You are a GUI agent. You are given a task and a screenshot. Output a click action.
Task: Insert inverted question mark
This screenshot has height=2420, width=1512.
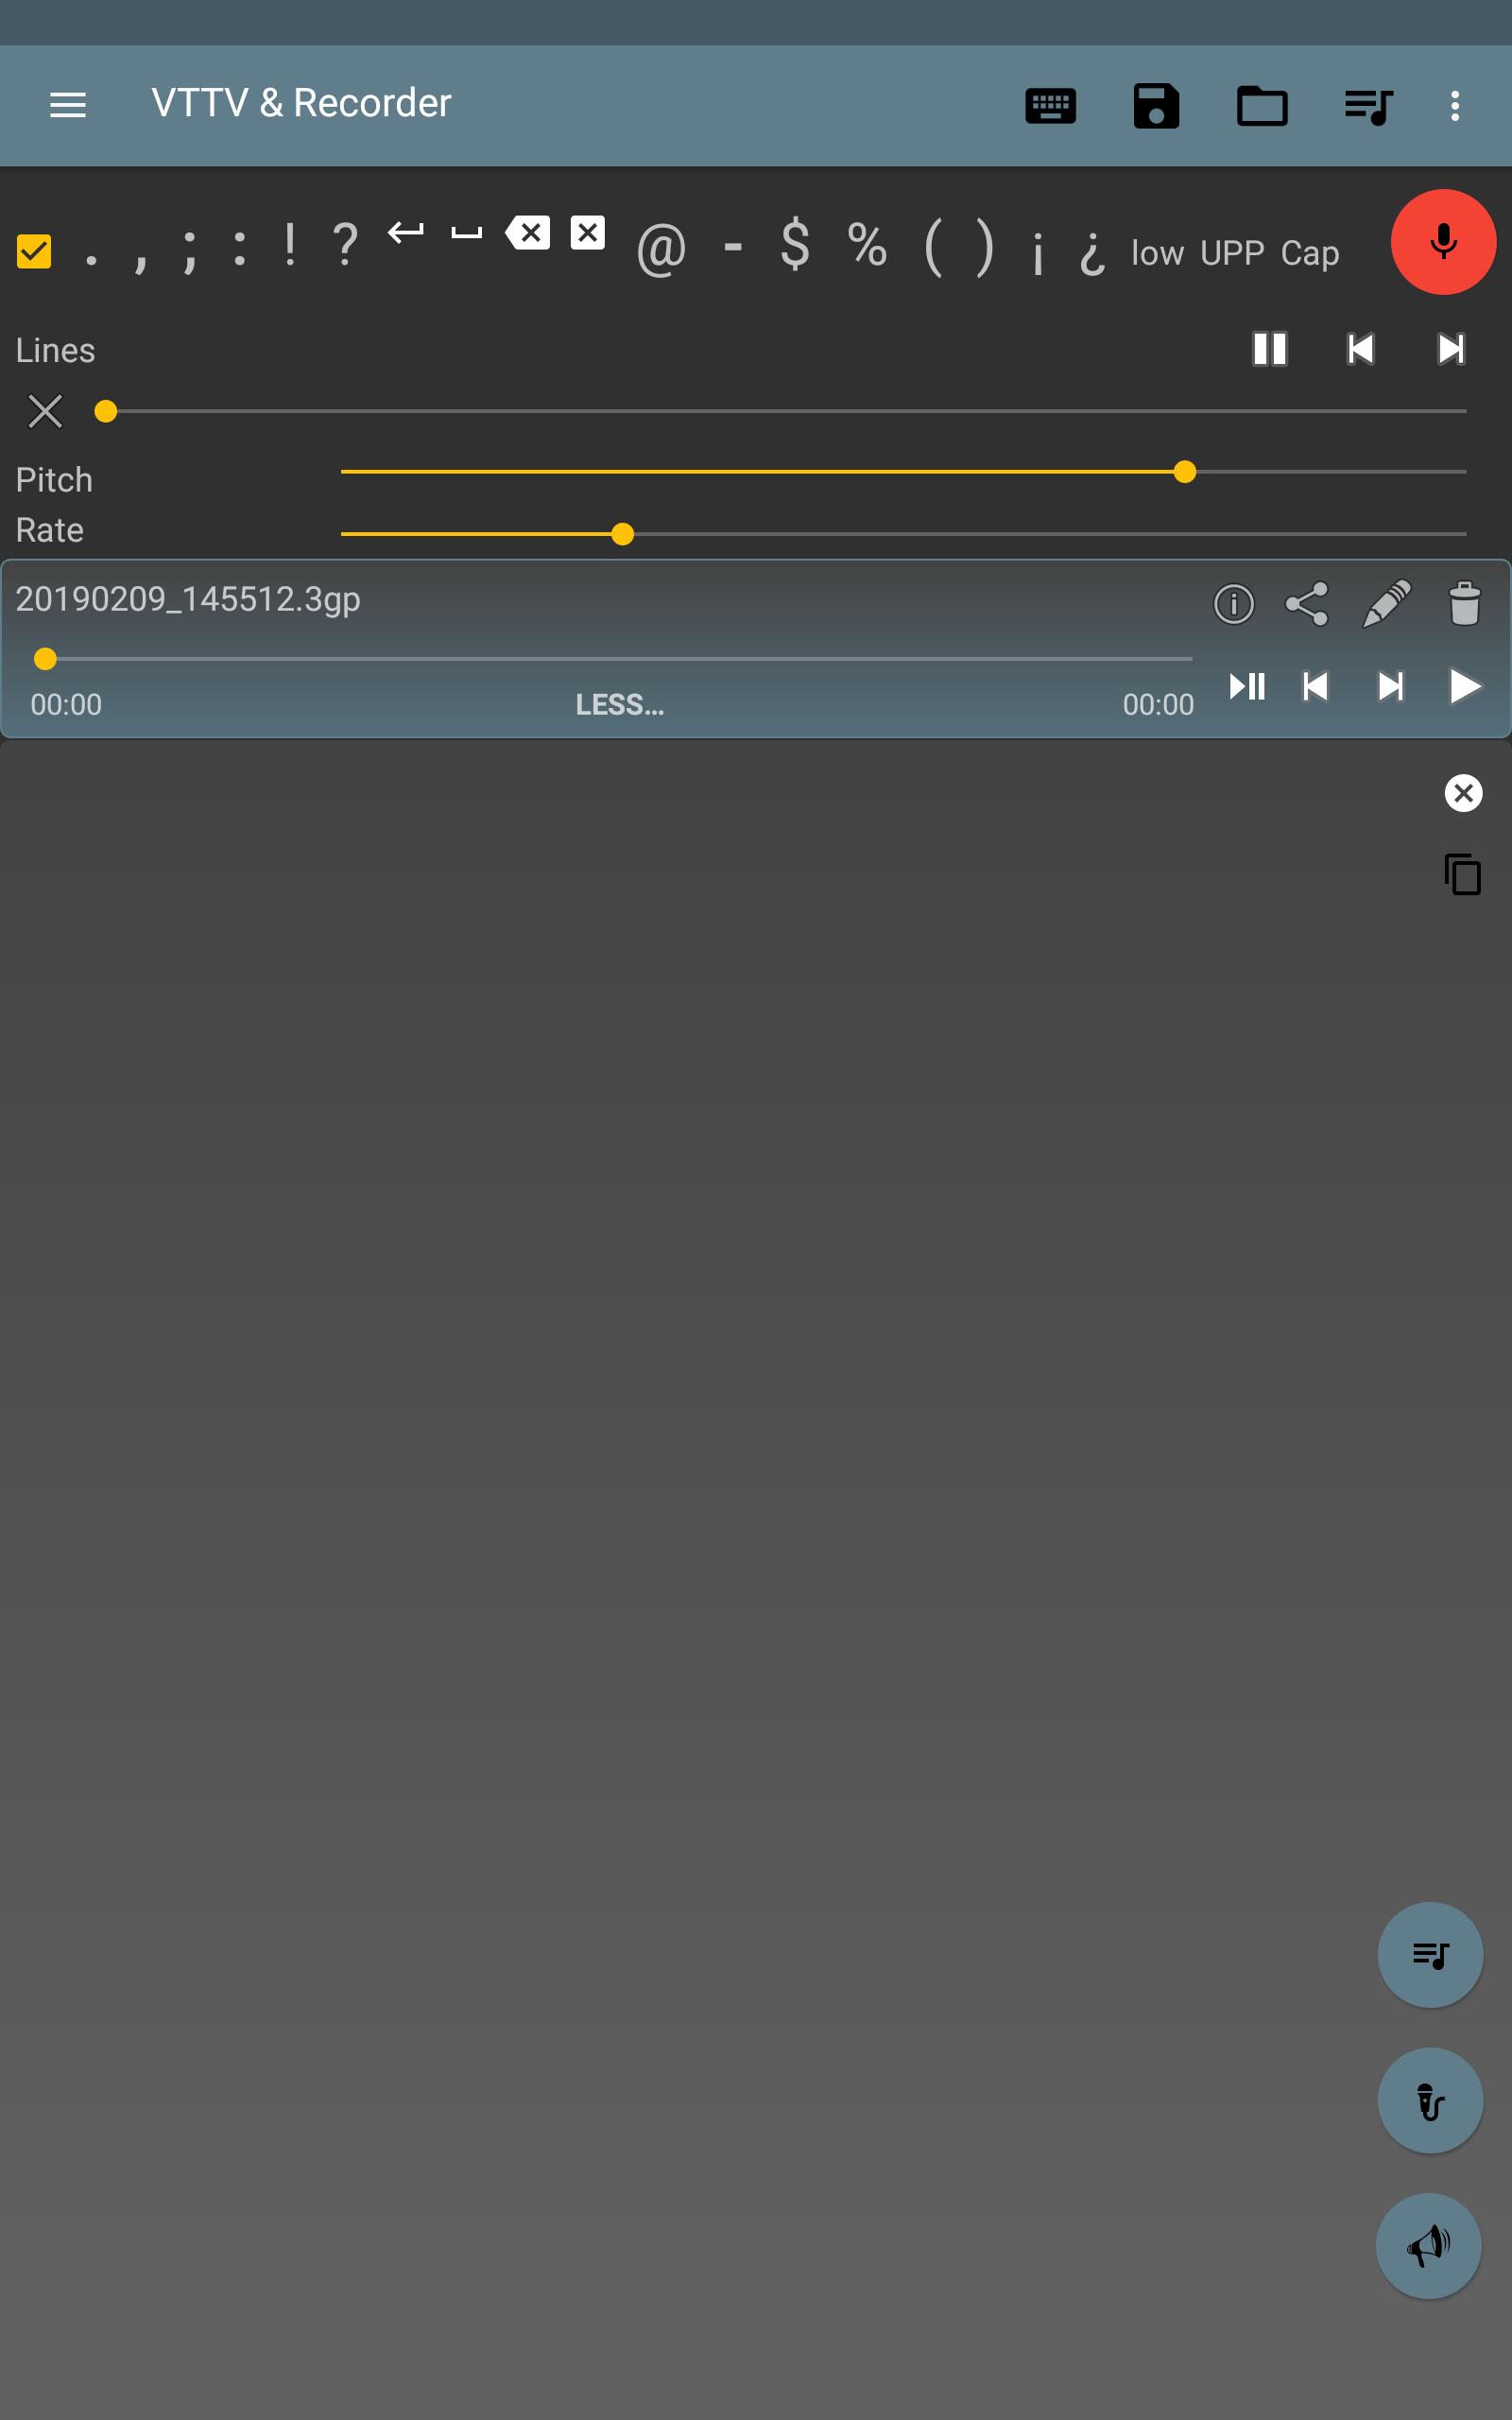[x=1092, y=254]
